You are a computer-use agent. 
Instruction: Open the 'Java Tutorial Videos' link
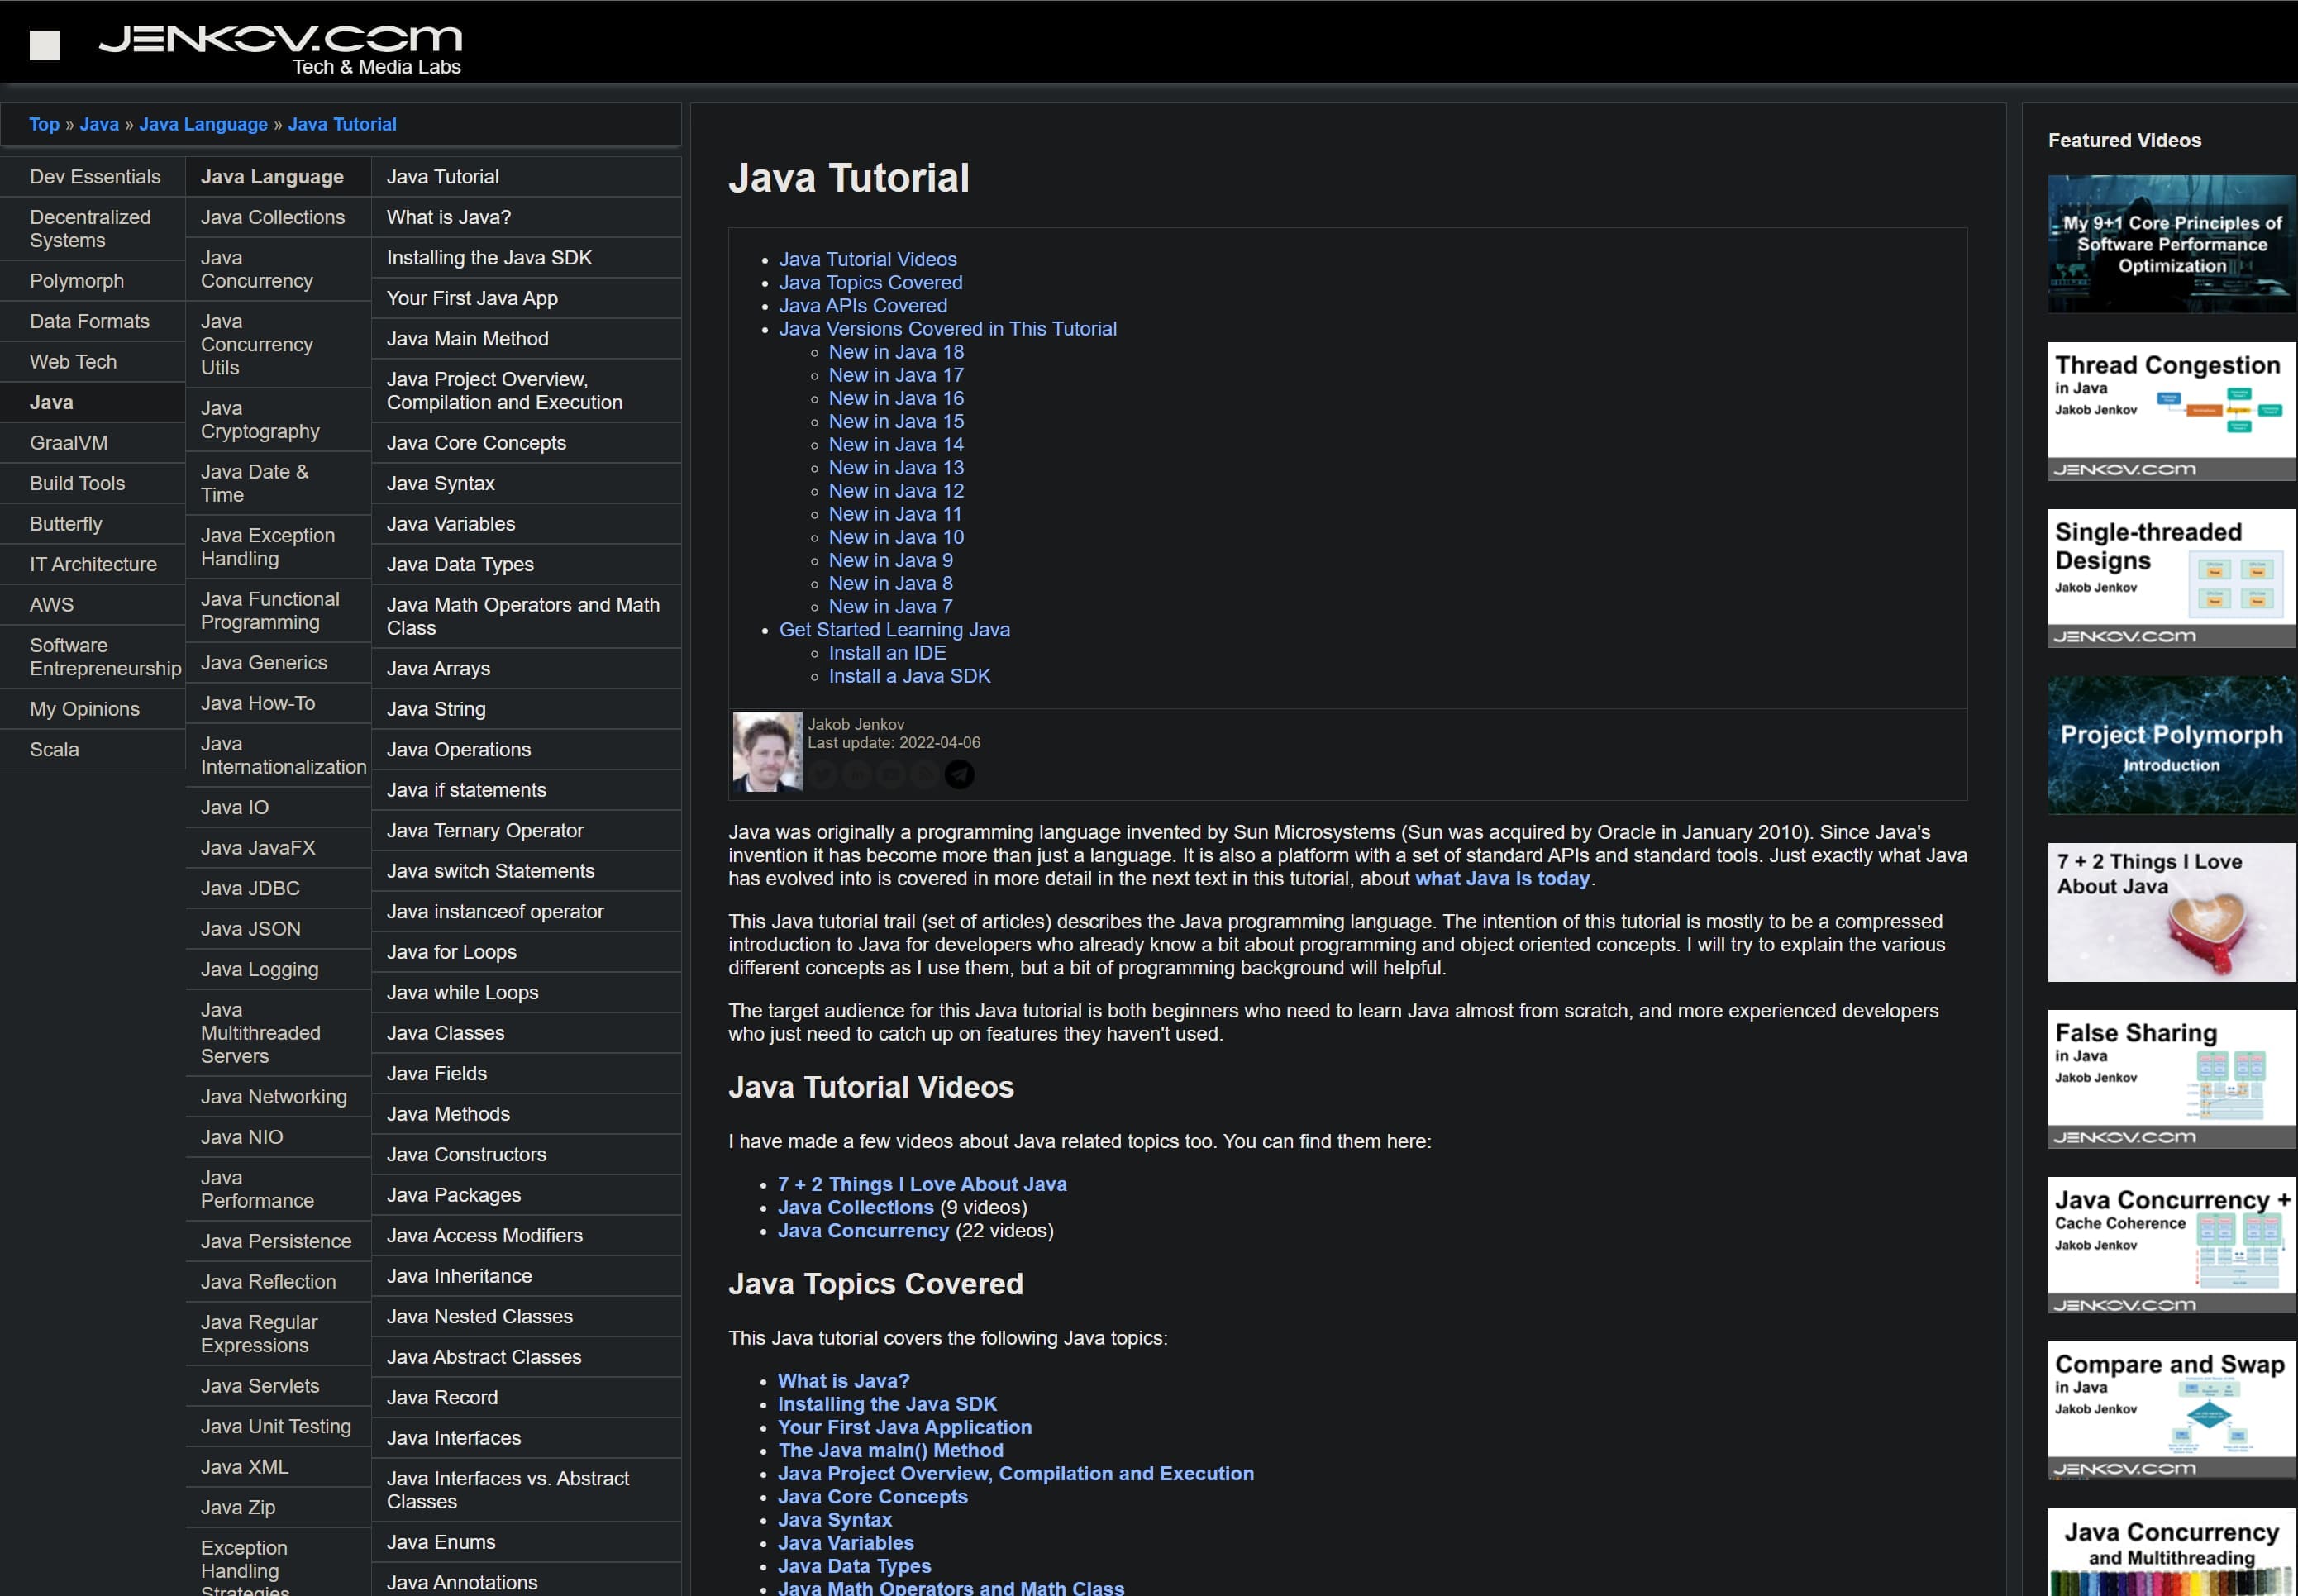867,259
